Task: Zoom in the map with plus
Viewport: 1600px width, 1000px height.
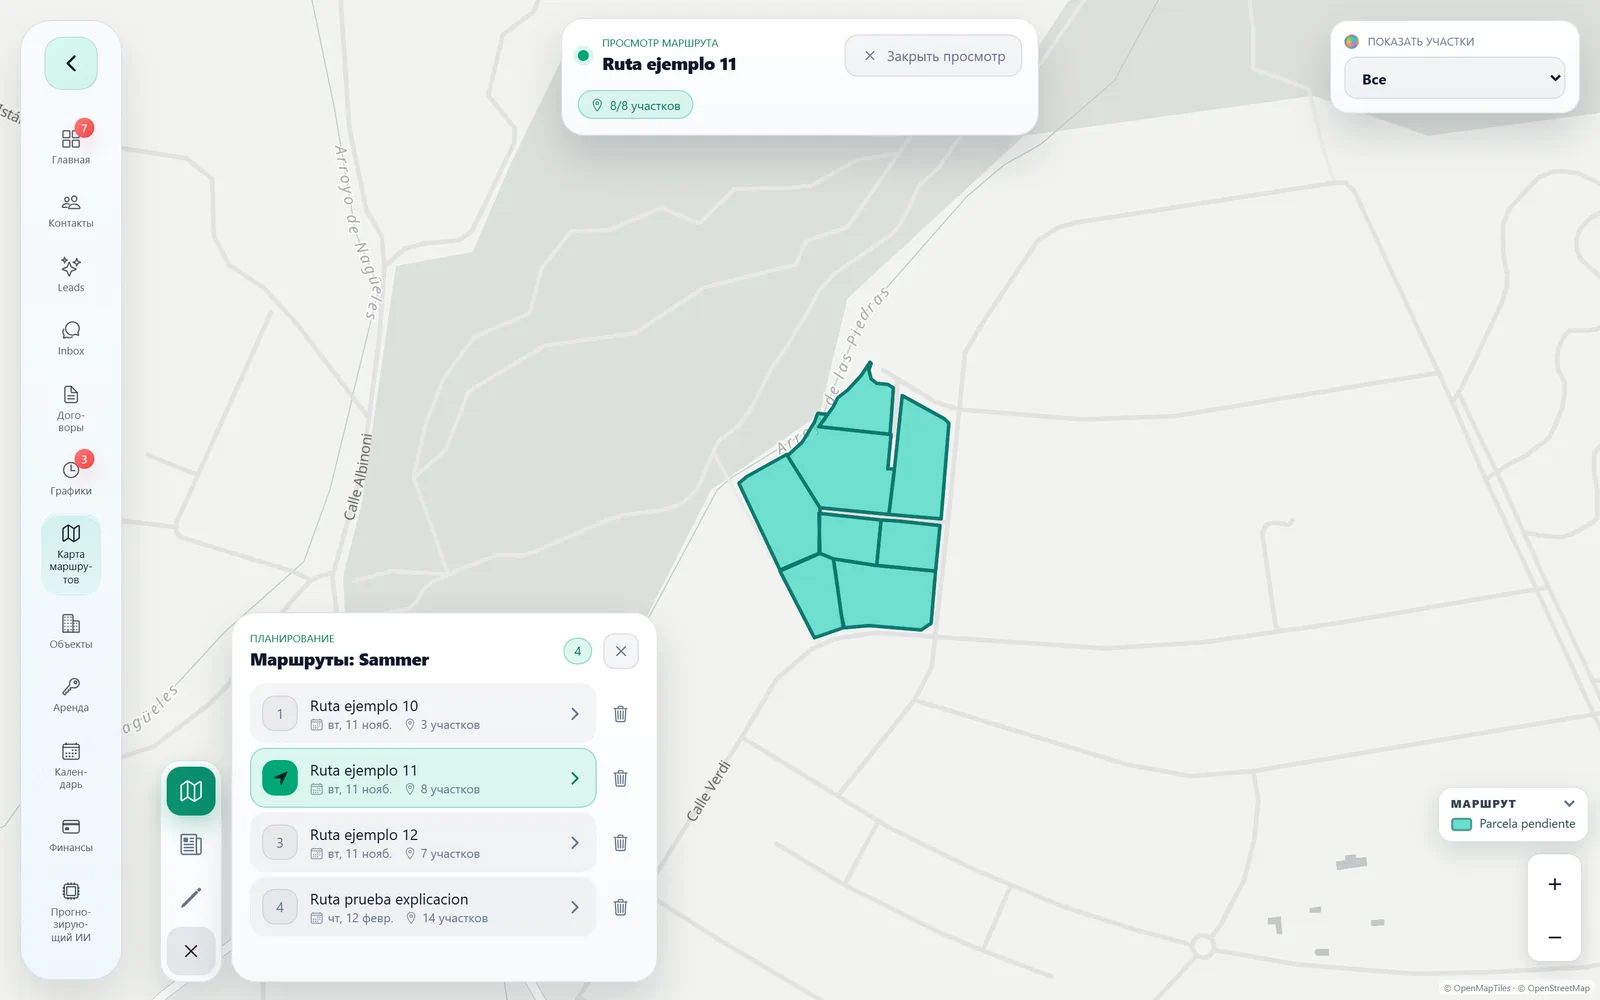Action: coord(1555,884)
